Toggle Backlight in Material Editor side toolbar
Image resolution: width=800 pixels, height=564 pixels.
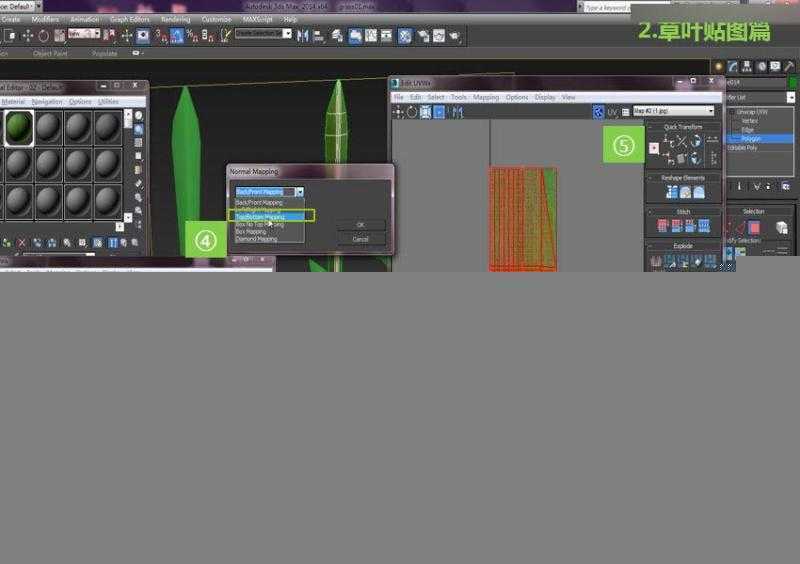[138, 130]
